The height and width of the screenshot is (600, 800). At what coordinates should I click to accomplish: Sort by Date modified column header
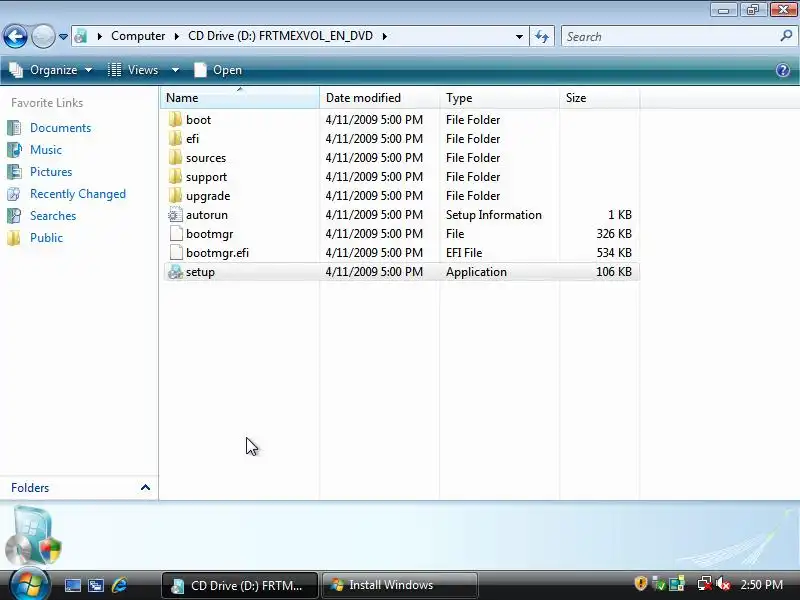(379, 98)
